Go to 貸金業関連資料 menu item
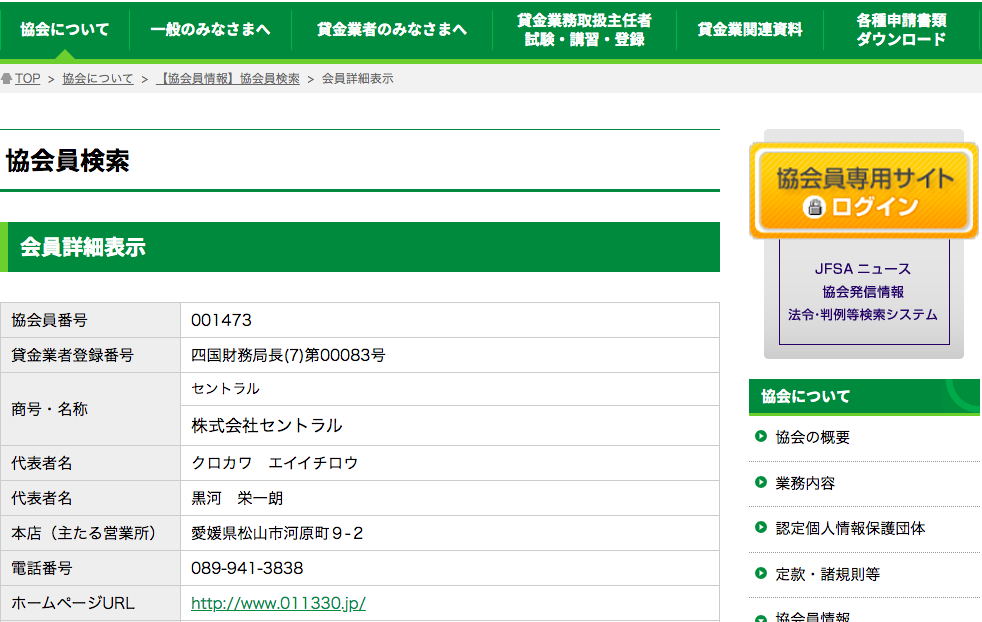This screenshot has height=622, width=982. pyautogui.click(x=749, y=30)
